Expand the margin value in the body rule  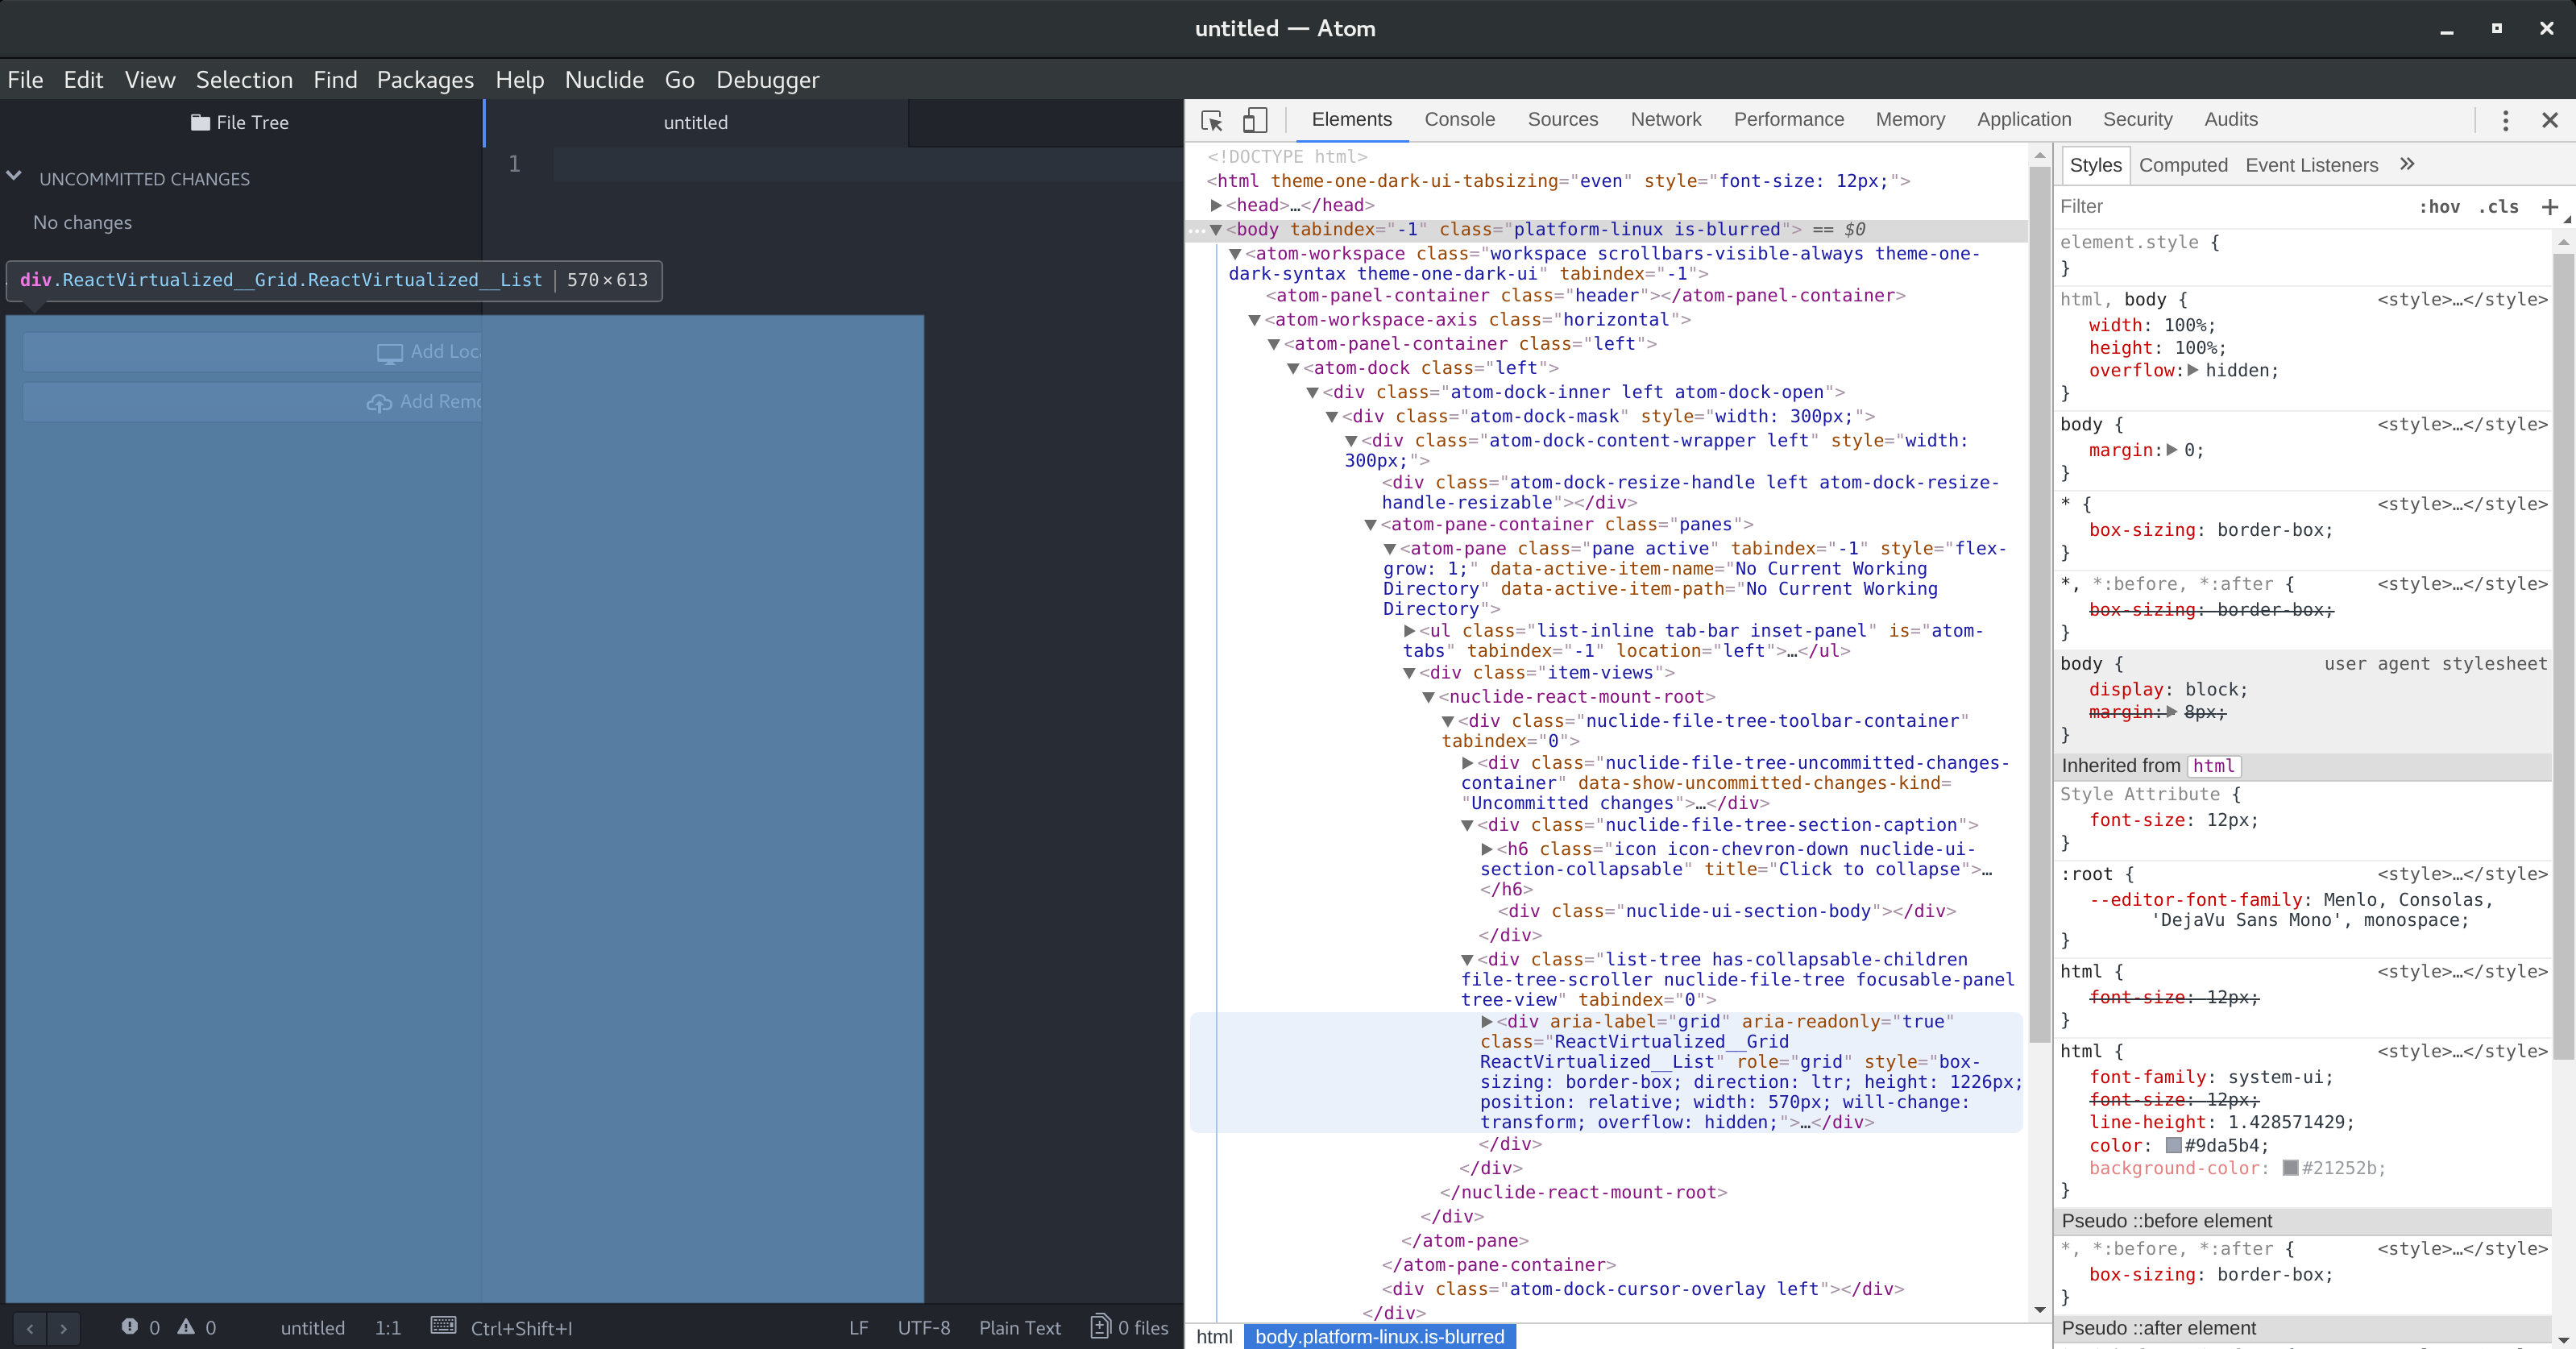(x=2172, y=451)
